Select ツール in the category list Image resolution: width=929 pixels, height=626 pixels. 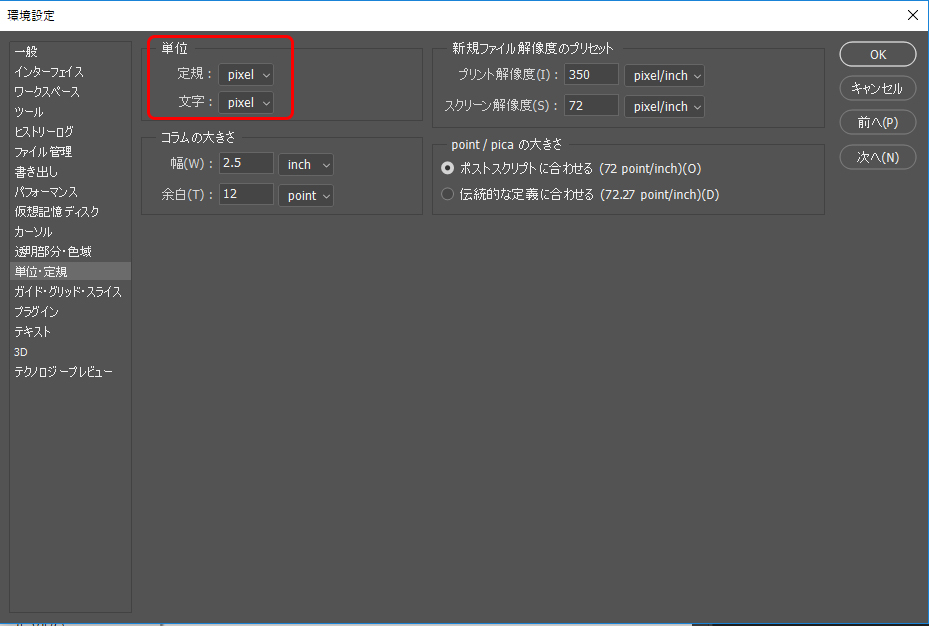tap(70, 112)
